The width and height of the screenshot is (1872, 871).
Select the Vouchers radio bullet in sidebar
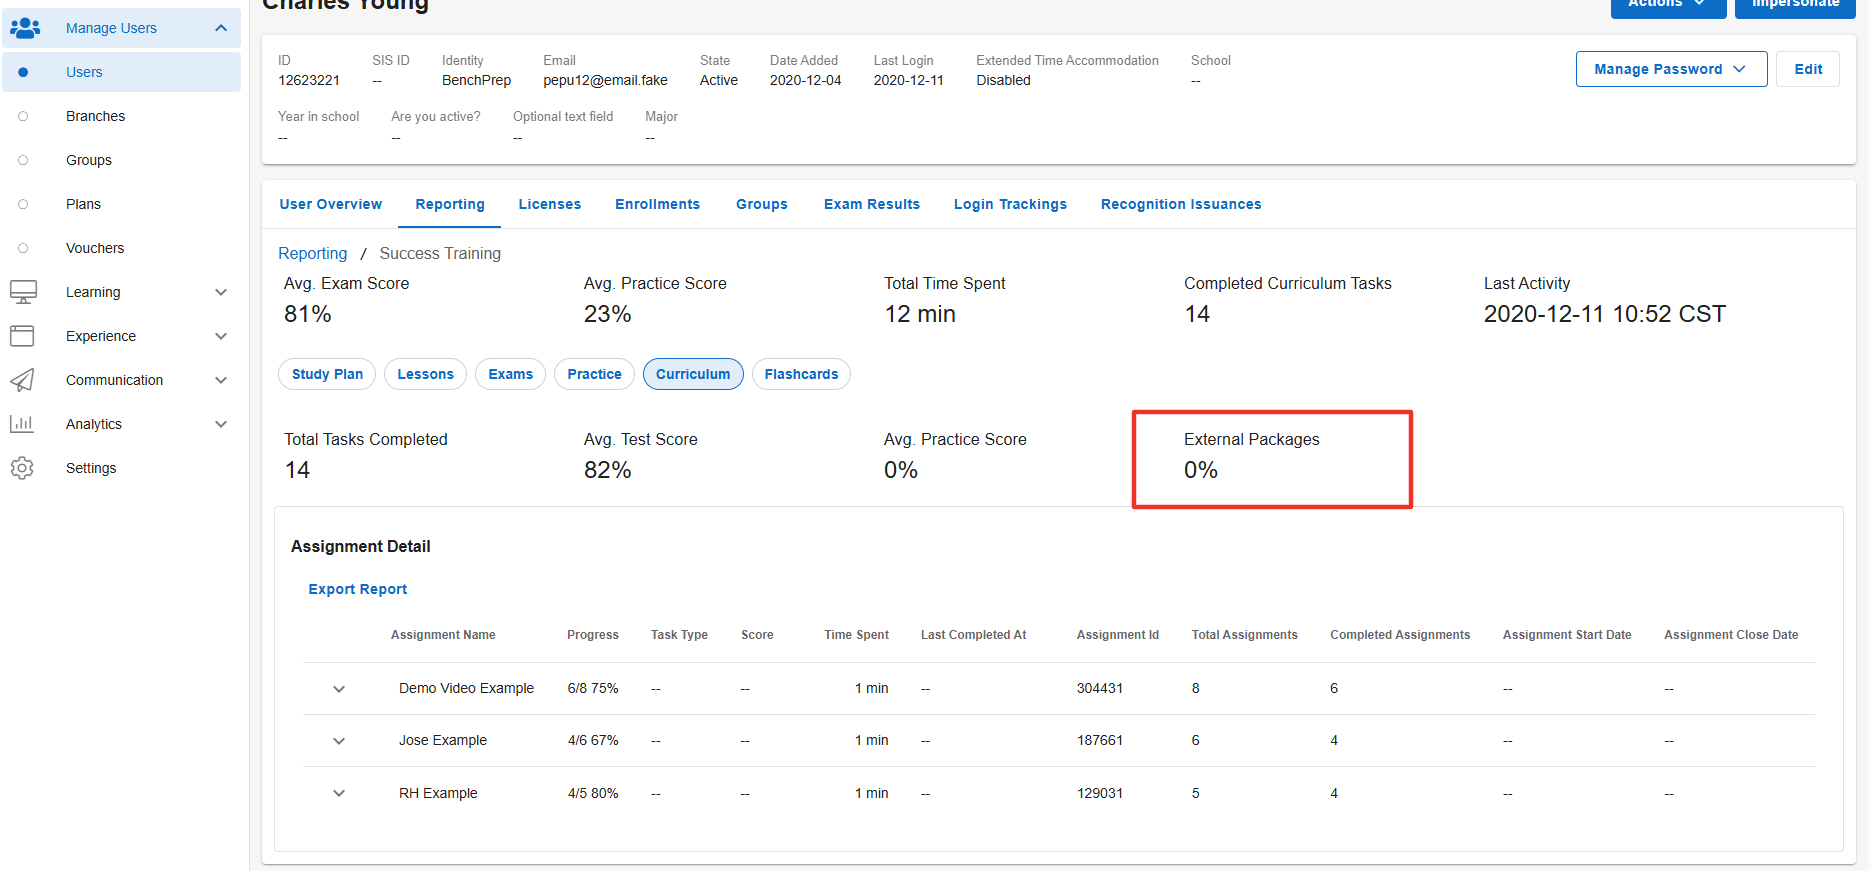[23, 248]
